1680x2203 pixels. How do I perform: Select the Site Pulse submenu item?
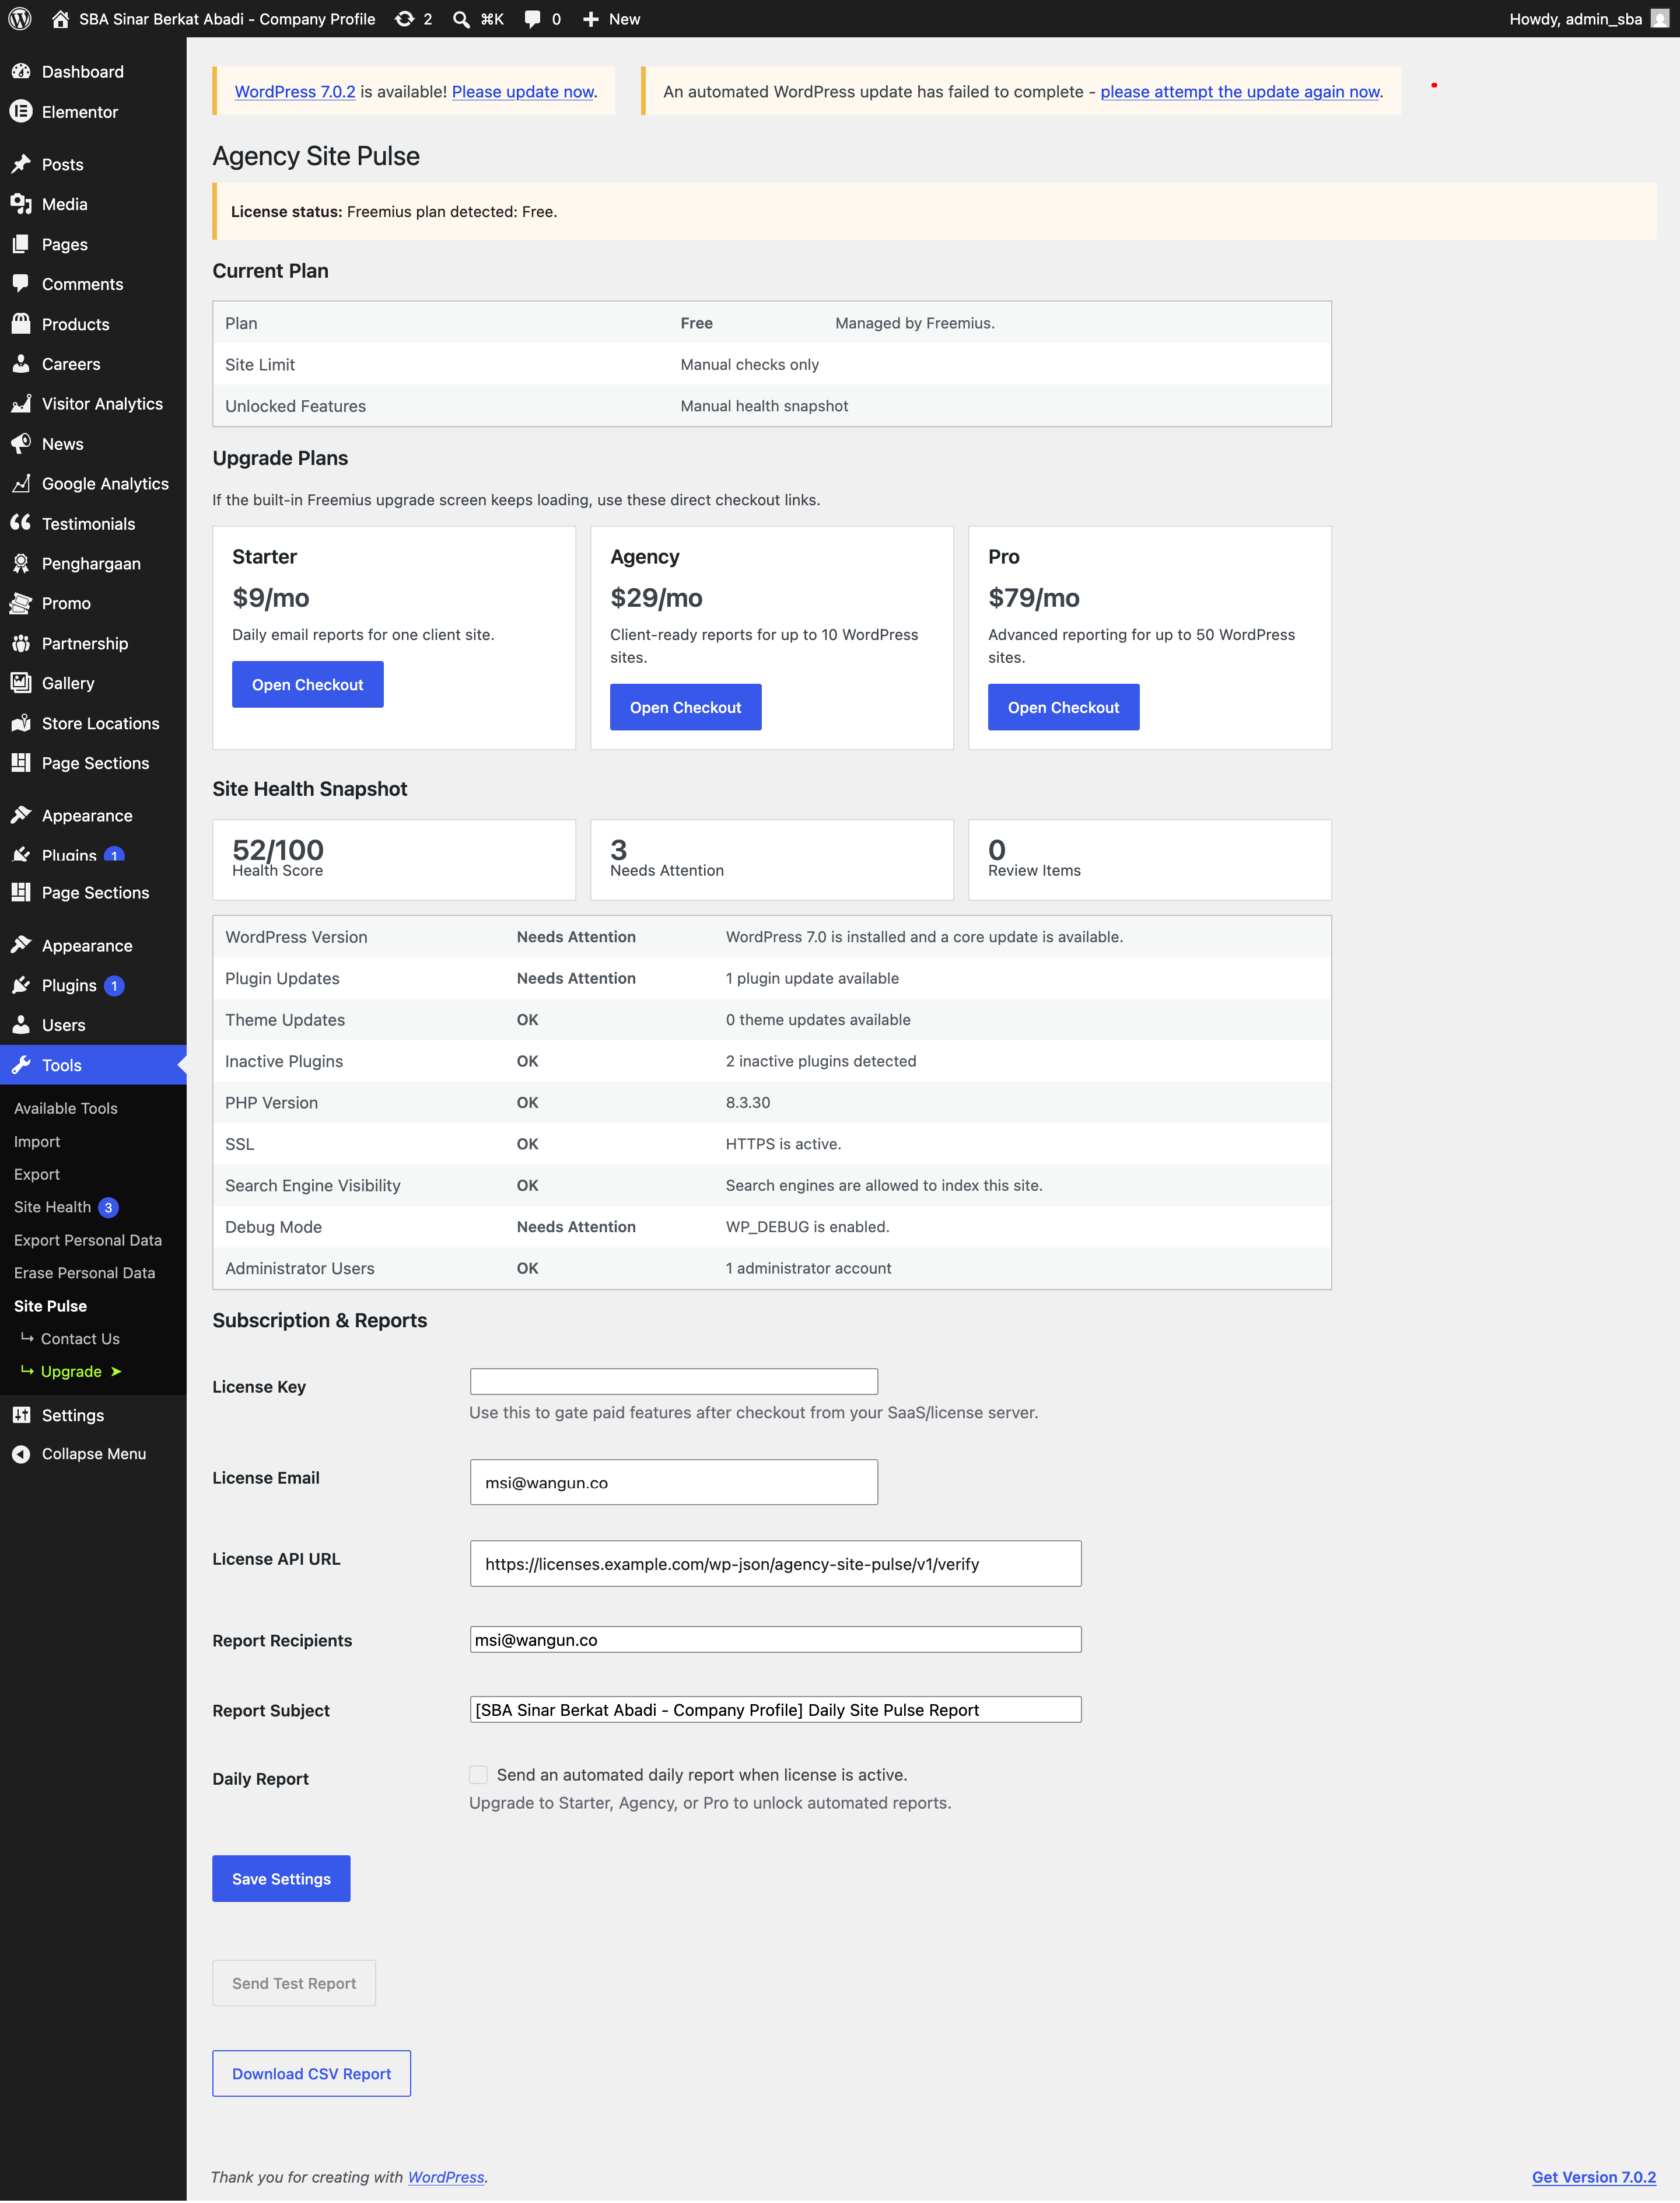[50, 1306]
